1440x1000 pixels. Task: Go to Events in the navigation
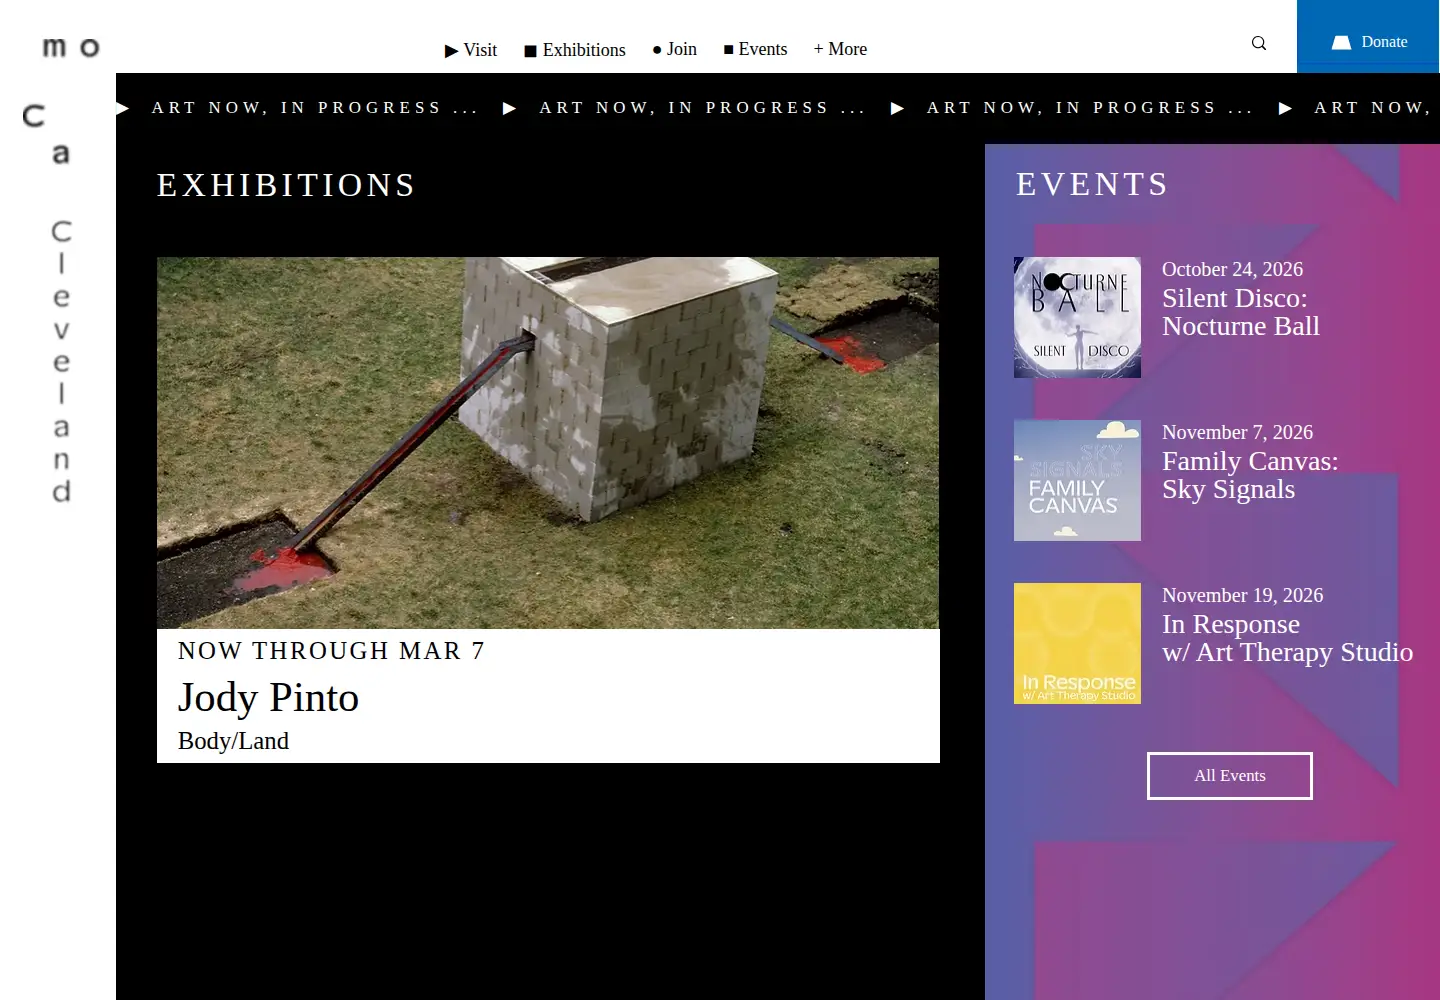coord(756,49)
